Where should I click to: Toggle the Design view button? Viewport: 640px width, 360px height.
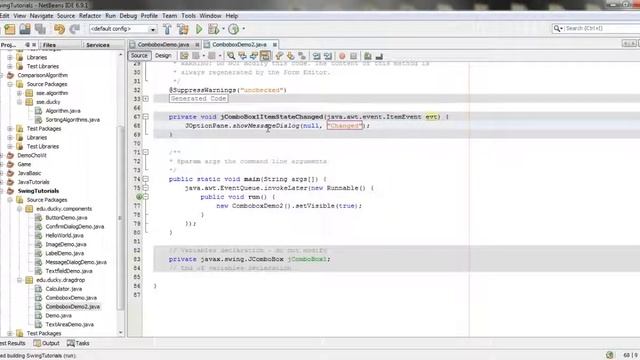[x=163, y=56]
